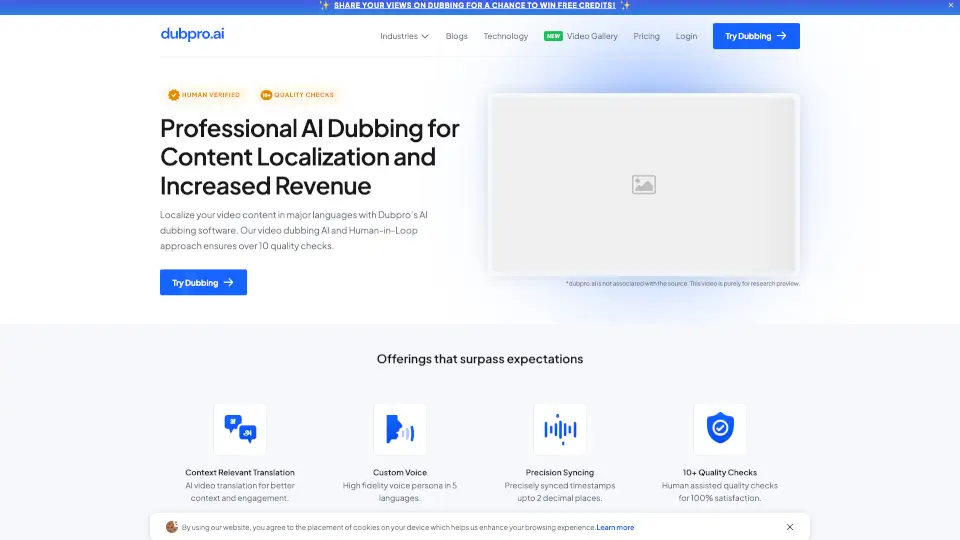Click the arrow icon in the header Try Dubbing button
960x540 pixels.
pos(781,36)
